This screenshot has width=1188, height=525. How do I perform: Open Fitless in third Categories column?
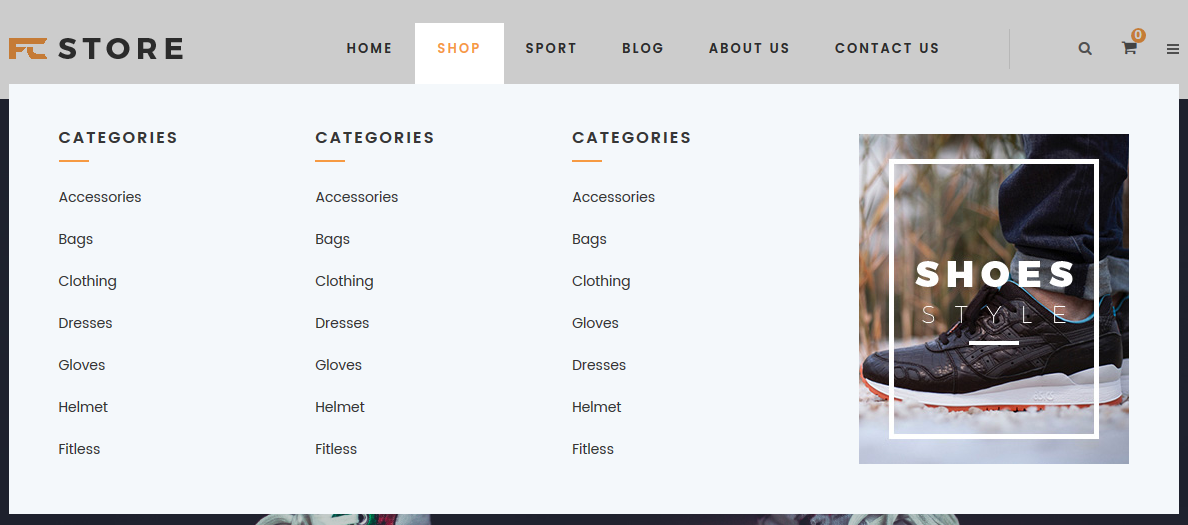coord(592,448)
